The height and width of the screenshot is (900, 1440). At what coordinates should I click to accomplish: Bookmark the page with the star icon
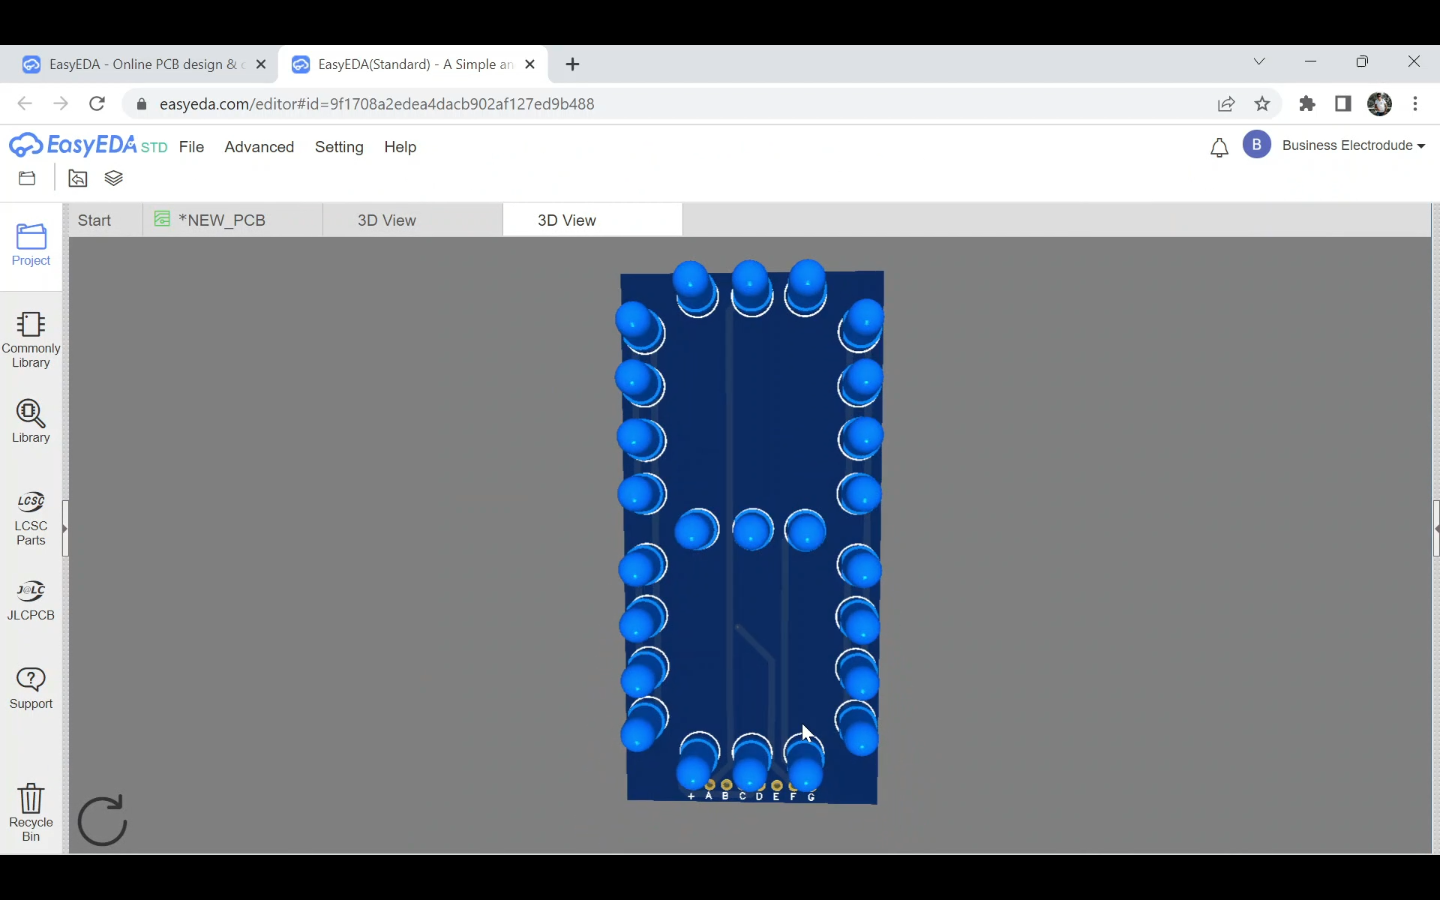(x=1262, y=104)
